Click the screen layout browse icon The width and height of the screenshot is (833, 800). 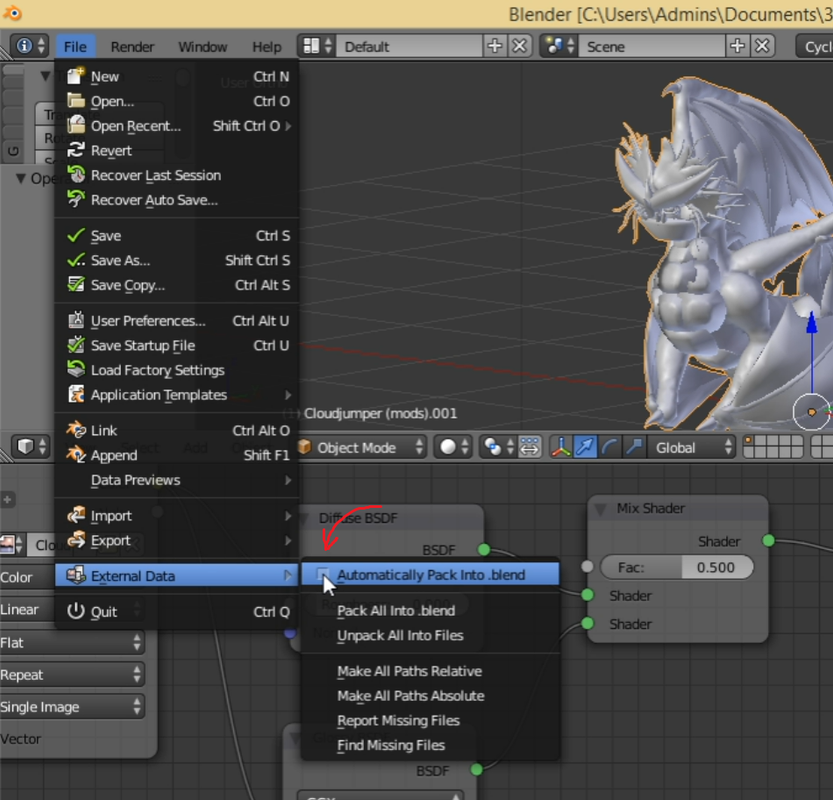pyautogui.click(x=317, y=46)
